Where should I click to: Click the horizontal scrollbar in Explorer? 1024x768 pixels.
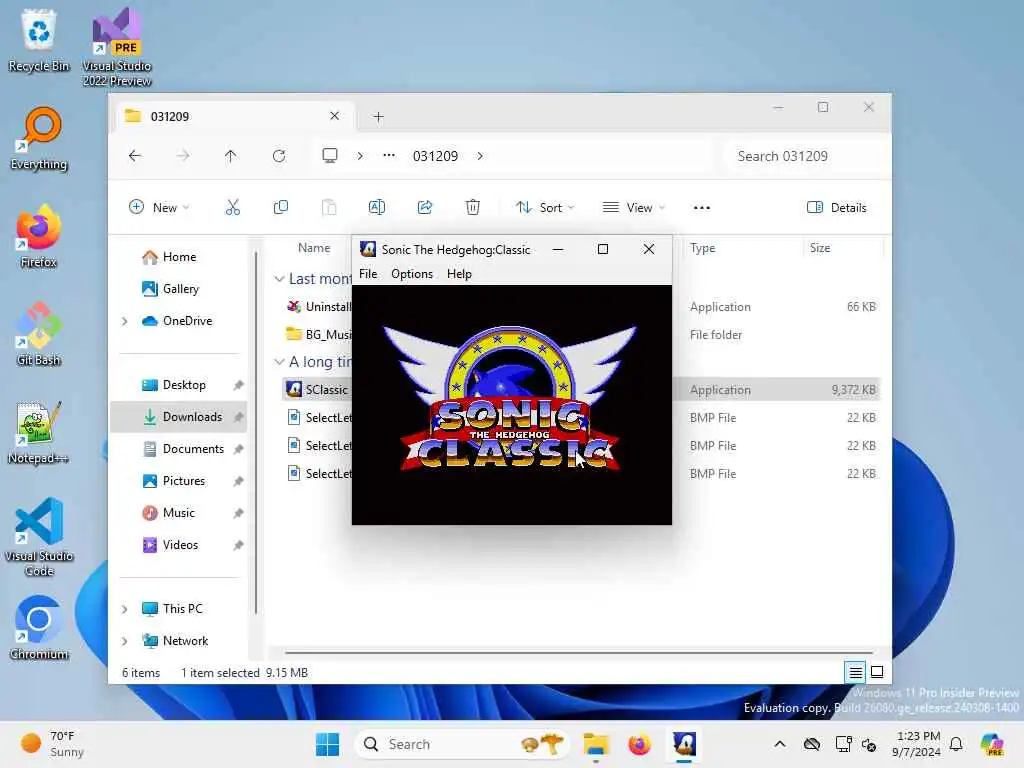(579, 652)
